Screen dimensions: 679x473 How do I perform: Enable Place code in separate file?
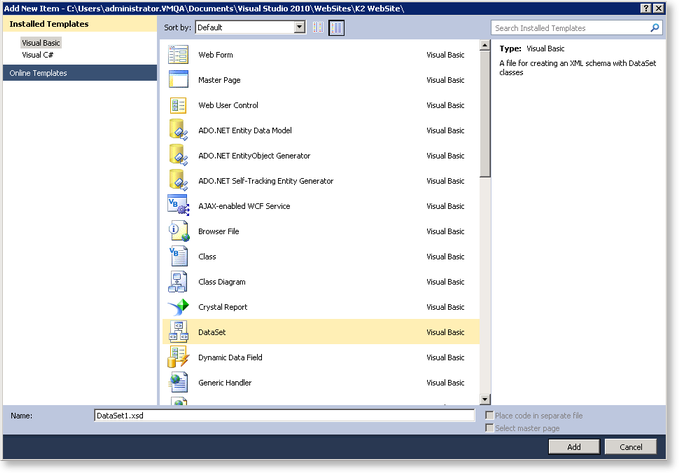pos(489,415)
